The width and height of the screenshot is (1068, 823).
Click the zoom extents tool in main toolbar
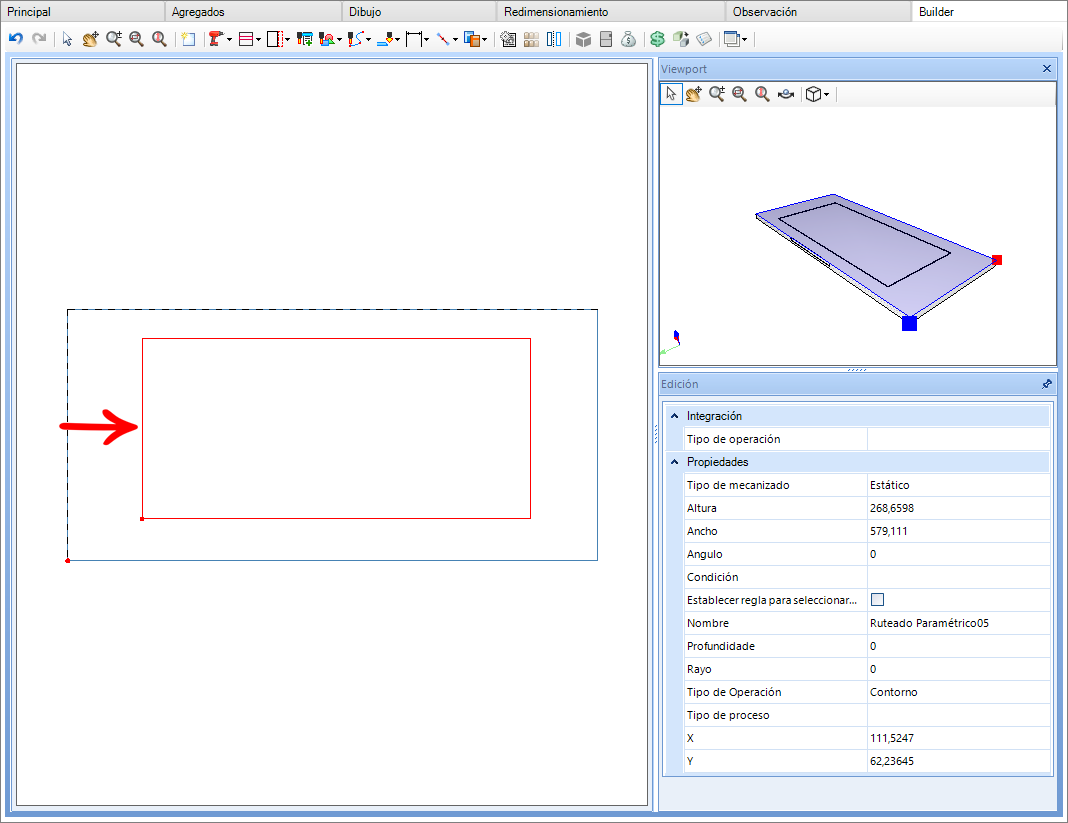click(159, 39)
